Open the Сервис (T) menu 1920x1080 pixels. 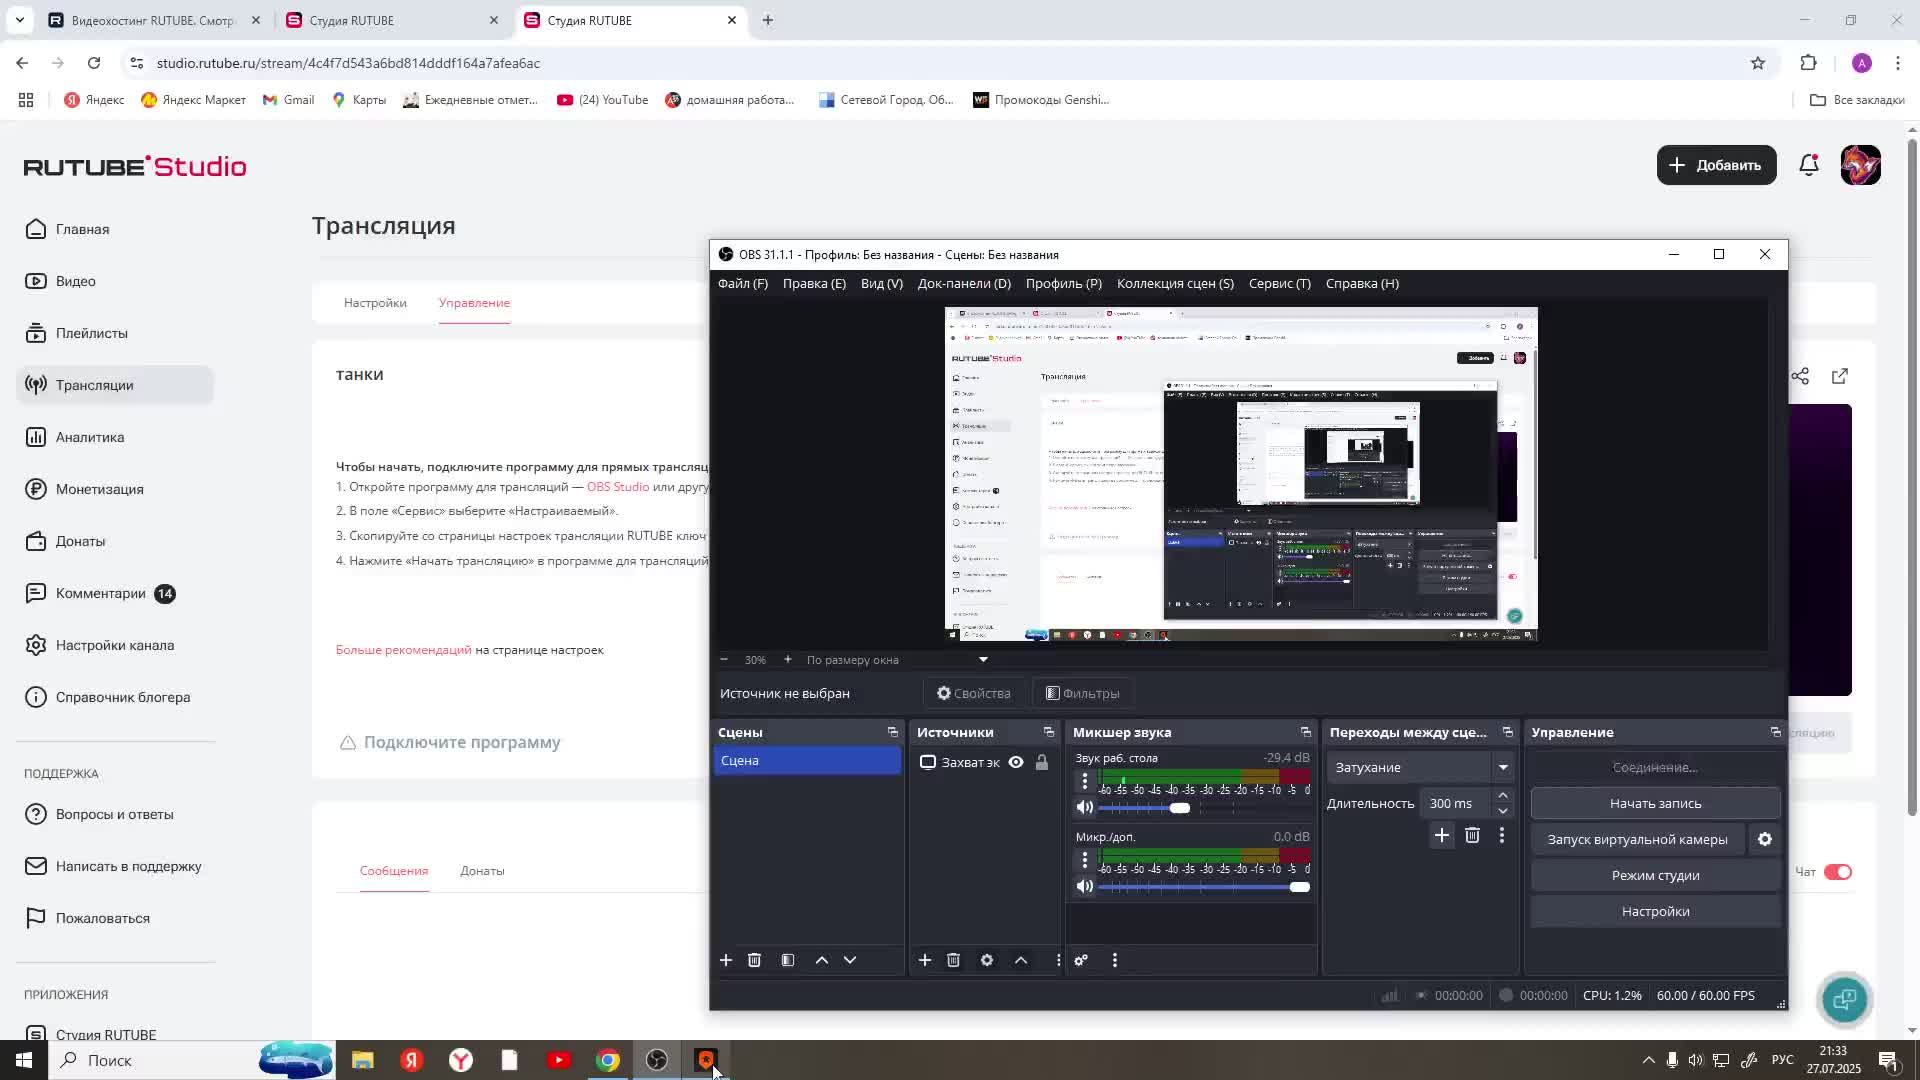(1280, 283)
